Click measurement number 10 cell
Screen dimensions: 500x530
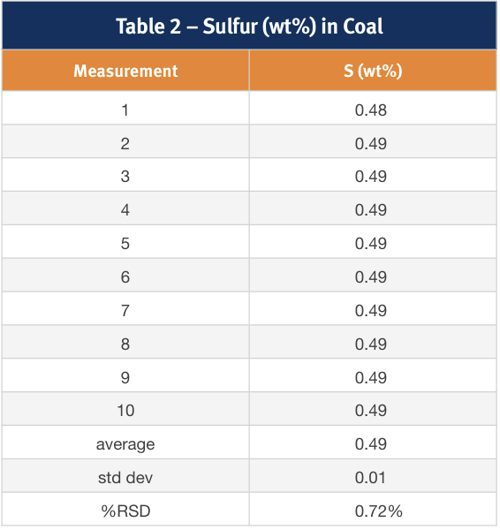coord(125,411)
